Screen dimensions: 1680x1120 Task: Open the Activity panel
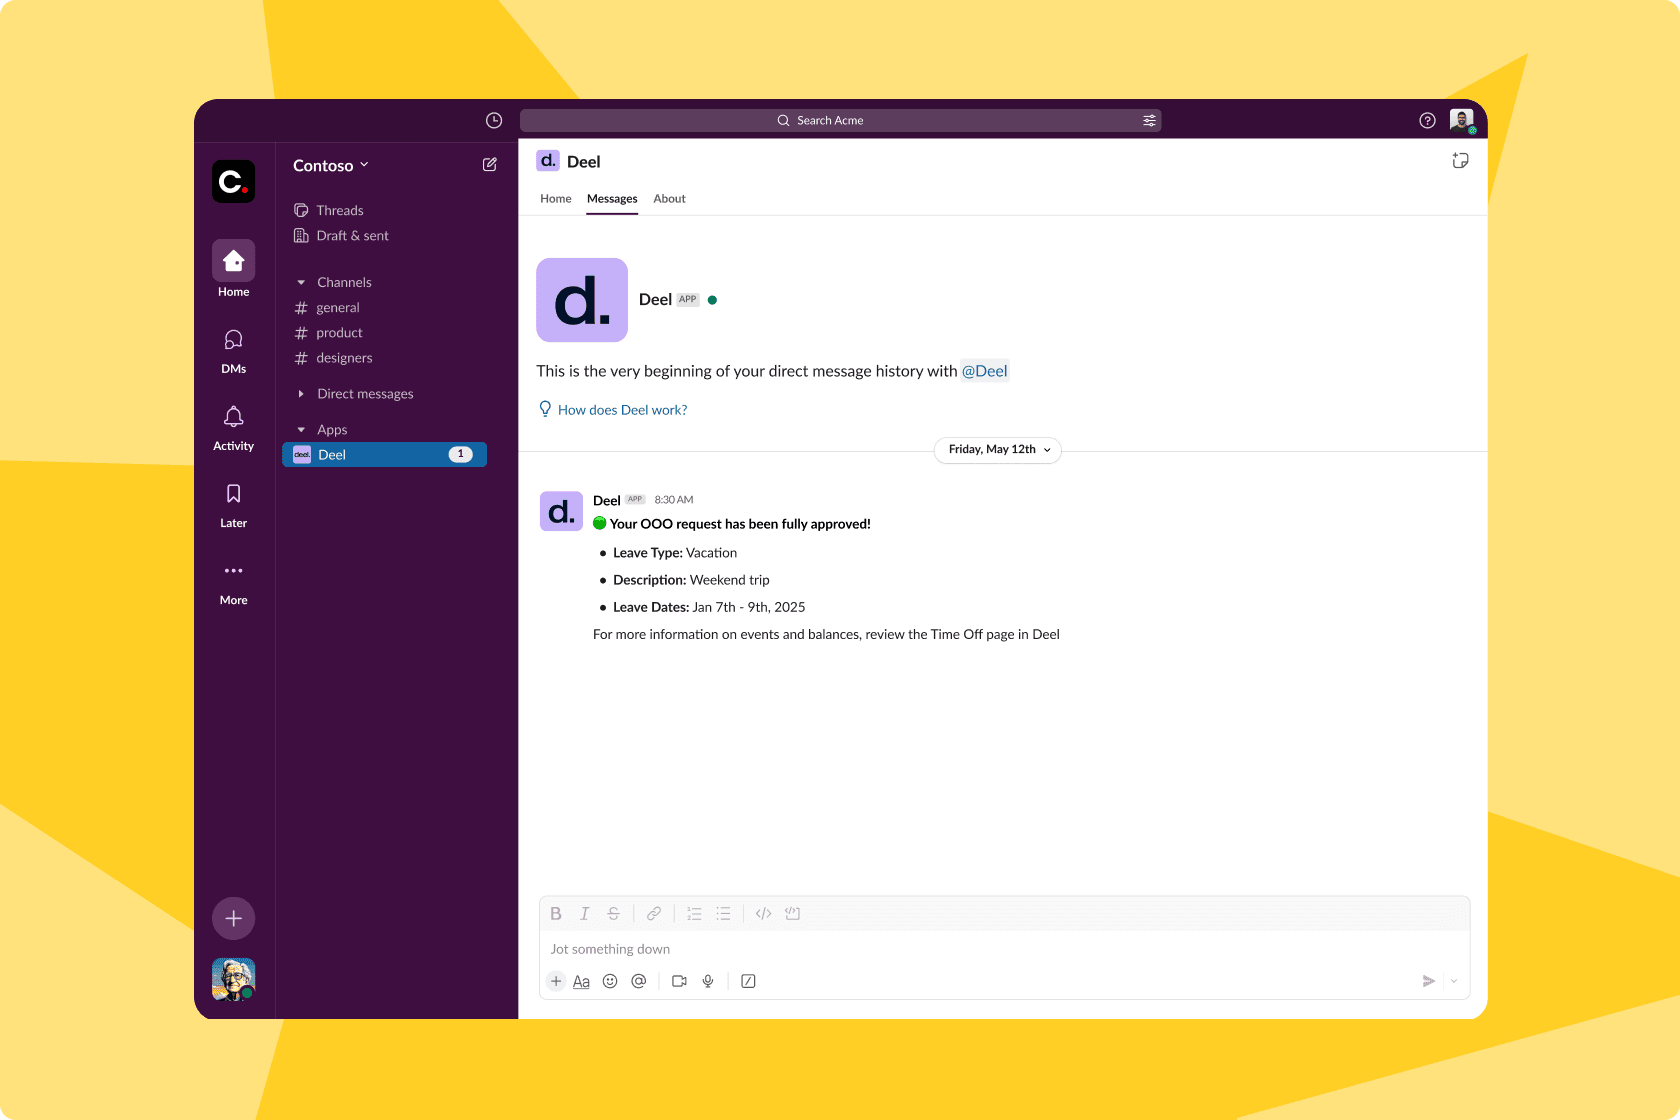233,428
